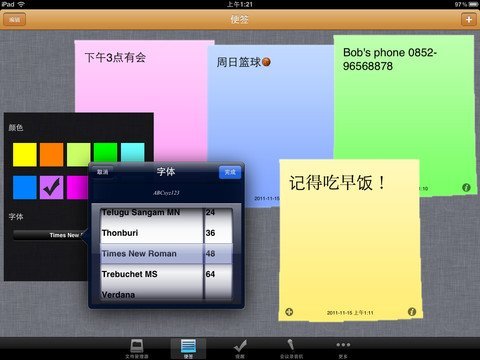Select the checked purple color swatch

tap(51, 188)
